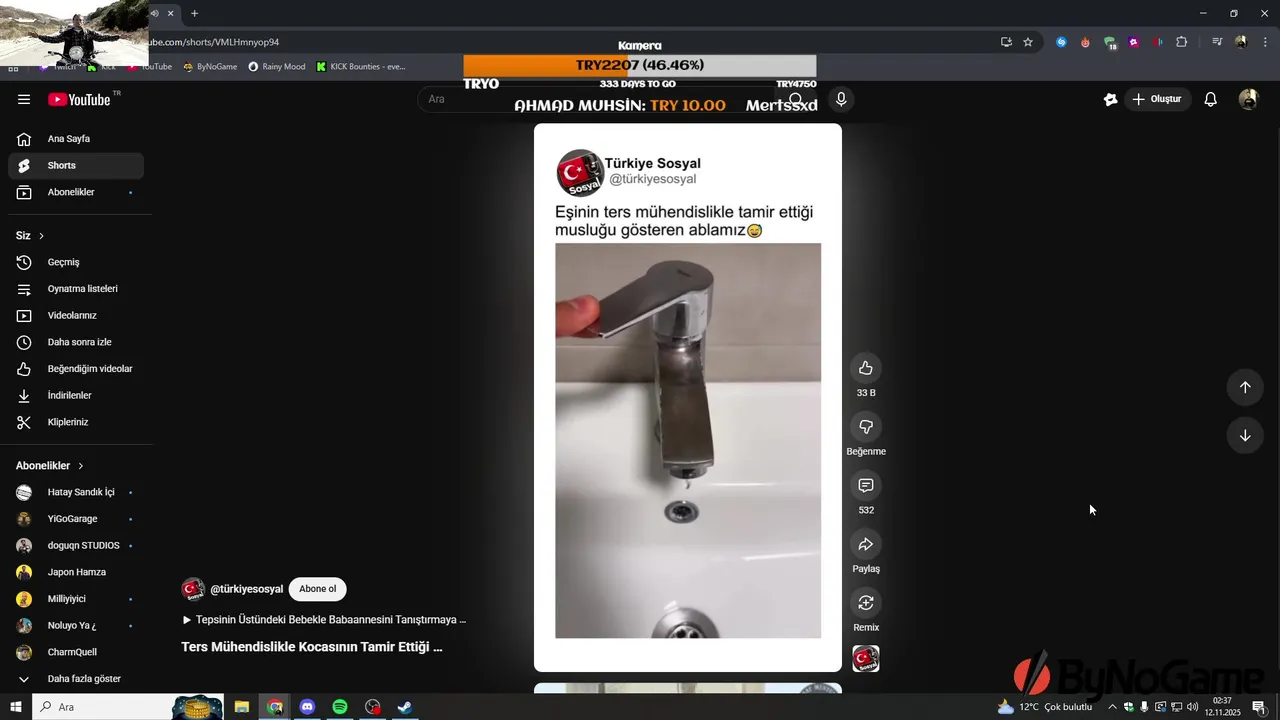Share the short with Paylaş icon
The image size is (1280, 720).
click(x=866, y=544)
